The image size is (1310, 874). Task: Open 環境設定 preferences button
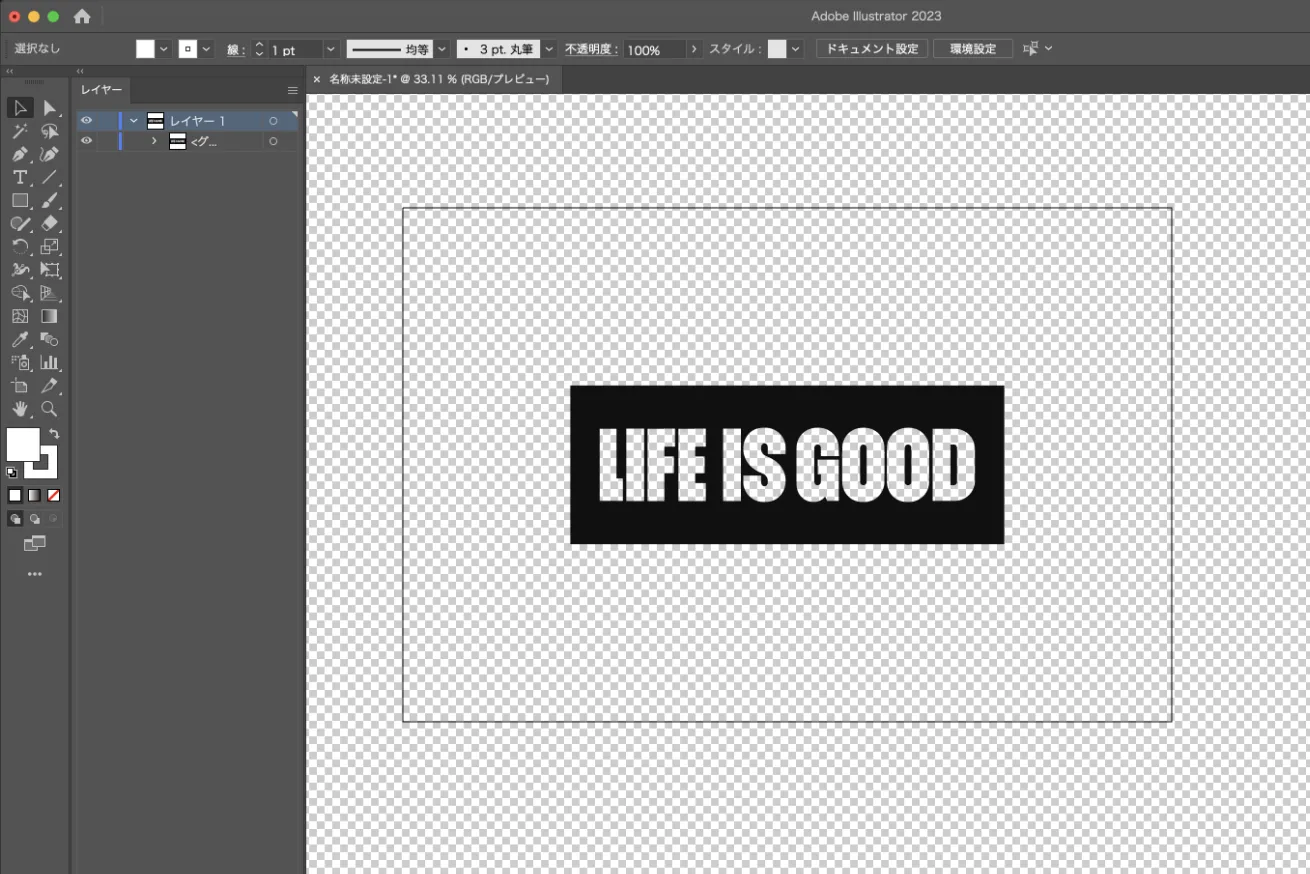click(972, 49)
